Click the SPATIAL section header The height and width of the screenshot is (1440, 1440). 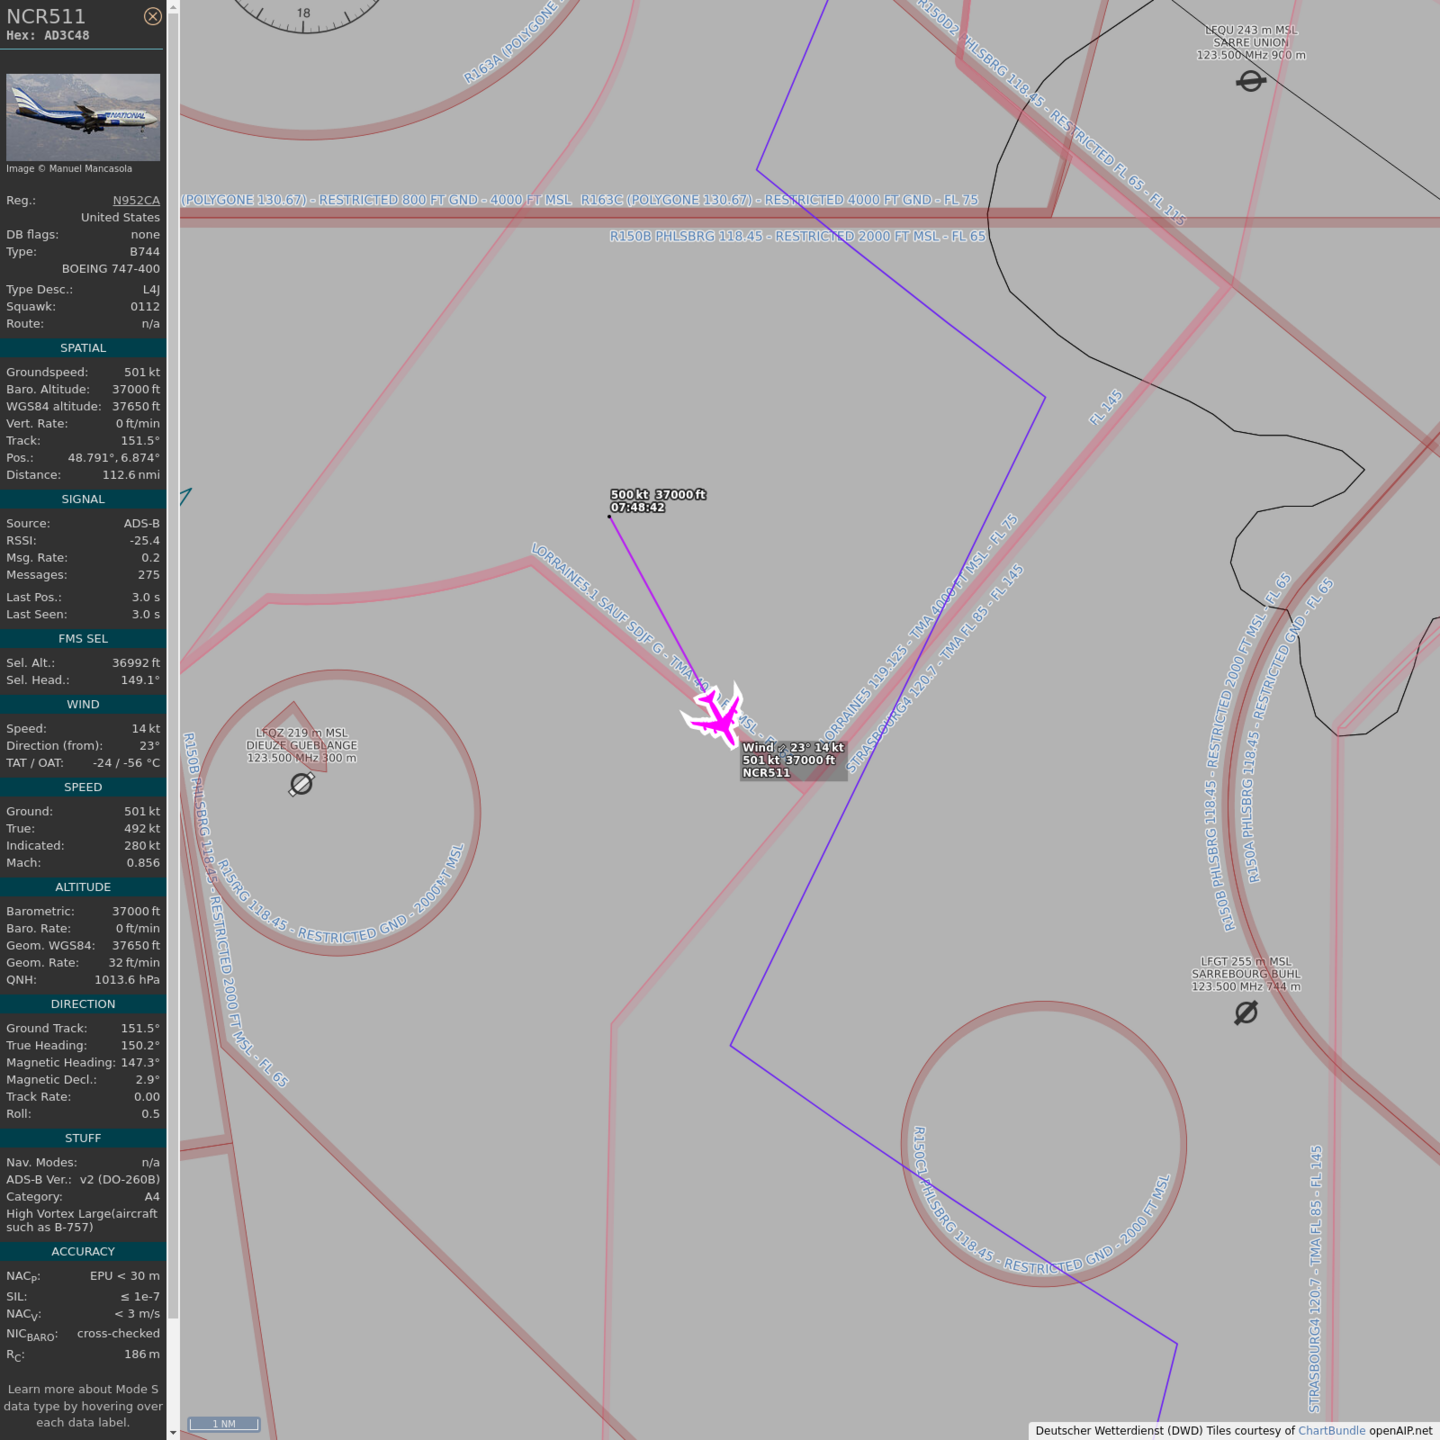83,348
